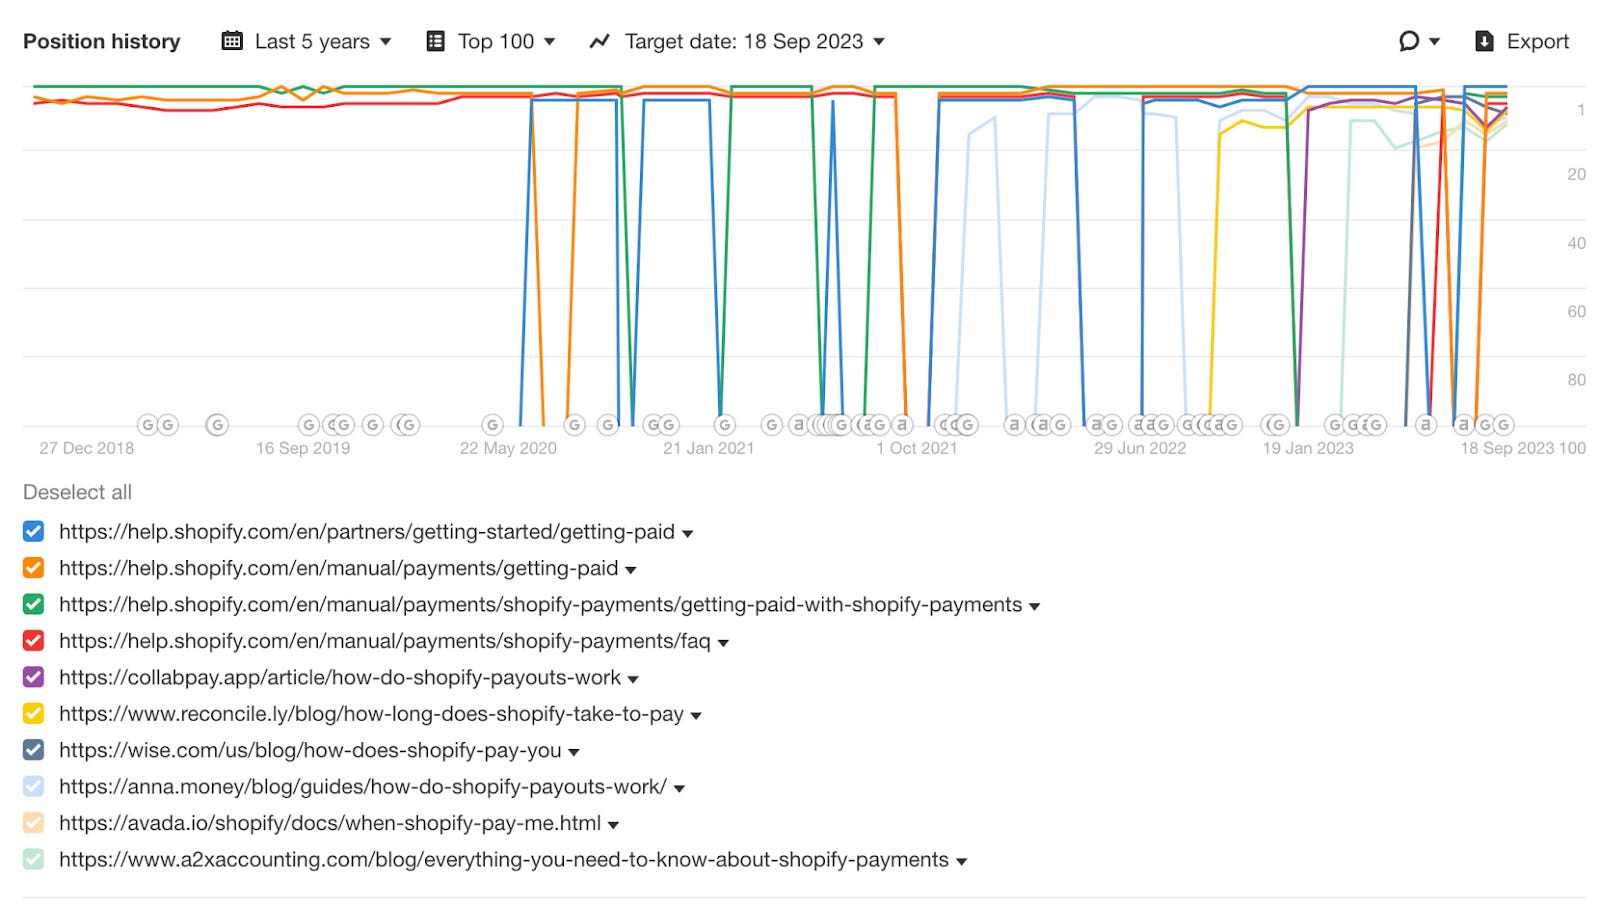Click the Position history heading
Viewport: 1600px width, 906px height.
tap(102, 41)
